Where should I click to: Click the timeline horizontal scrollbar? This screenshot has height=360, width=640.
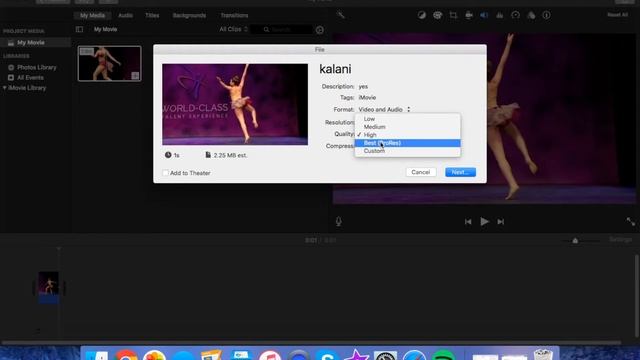click(x=311, y=342)
